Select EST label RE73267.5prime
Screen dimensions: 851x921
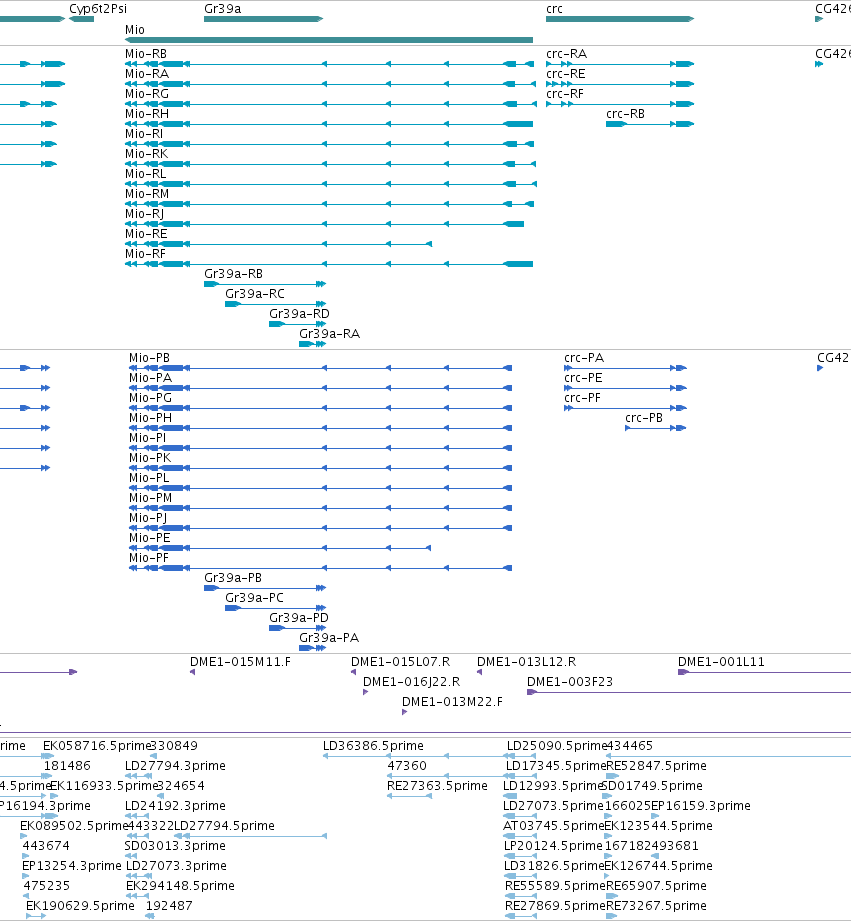click(656, 906)
